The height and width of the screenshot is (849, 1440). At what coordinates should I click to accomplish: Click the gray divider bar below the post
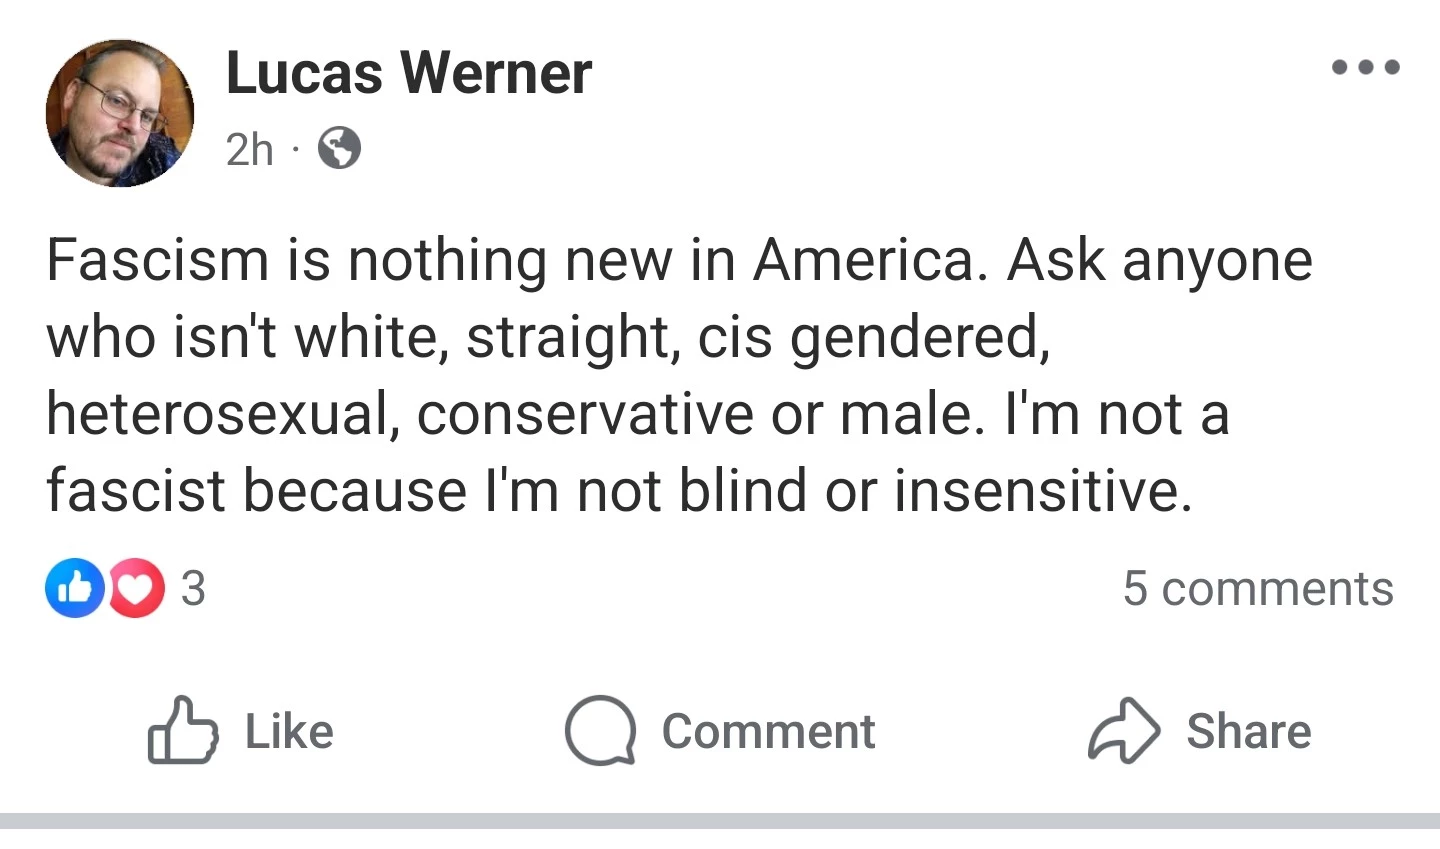(x=720, y=821)
